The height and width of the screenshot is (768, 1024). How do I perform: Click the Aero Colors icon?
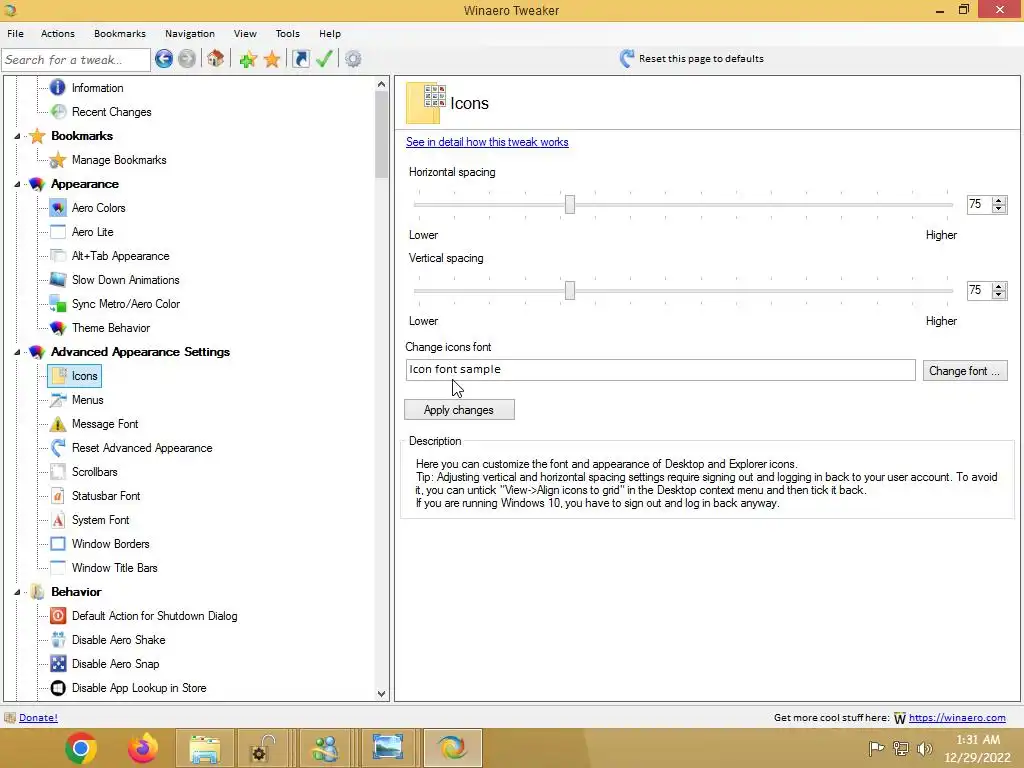point(57,208)
